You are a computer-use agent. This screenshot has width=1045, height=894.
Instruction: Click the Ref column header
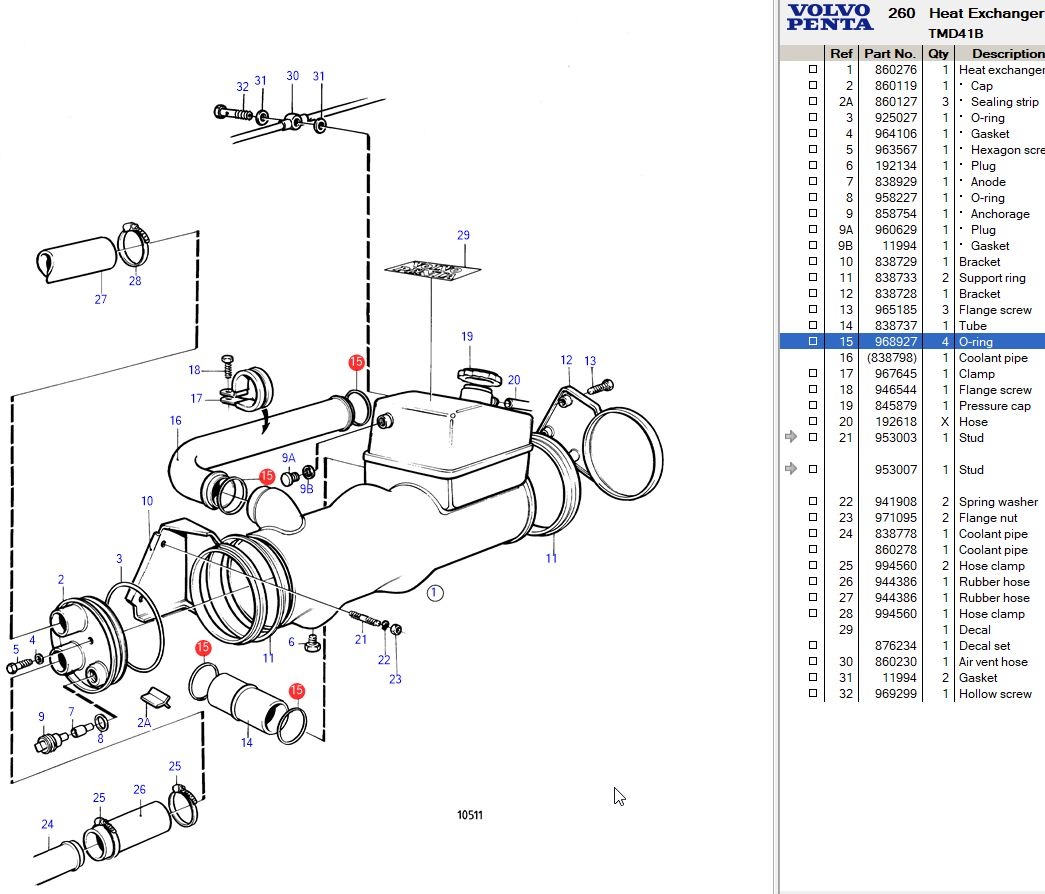(841, 53)
